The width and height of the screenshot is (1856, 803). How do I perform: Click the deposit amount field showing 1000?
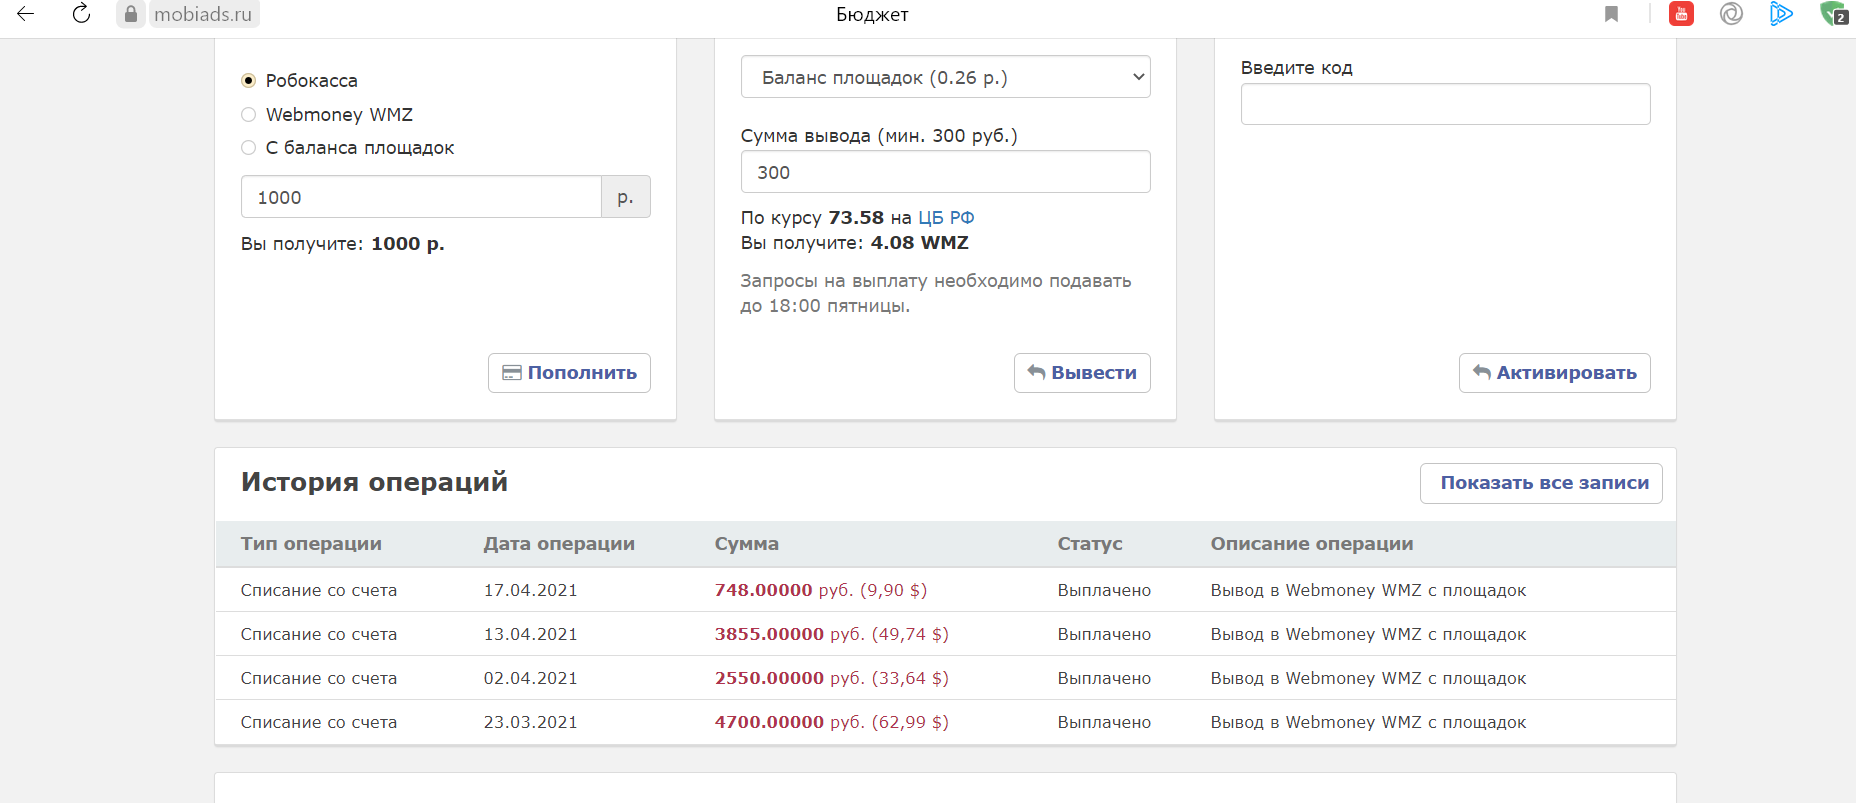pos(421,197)
